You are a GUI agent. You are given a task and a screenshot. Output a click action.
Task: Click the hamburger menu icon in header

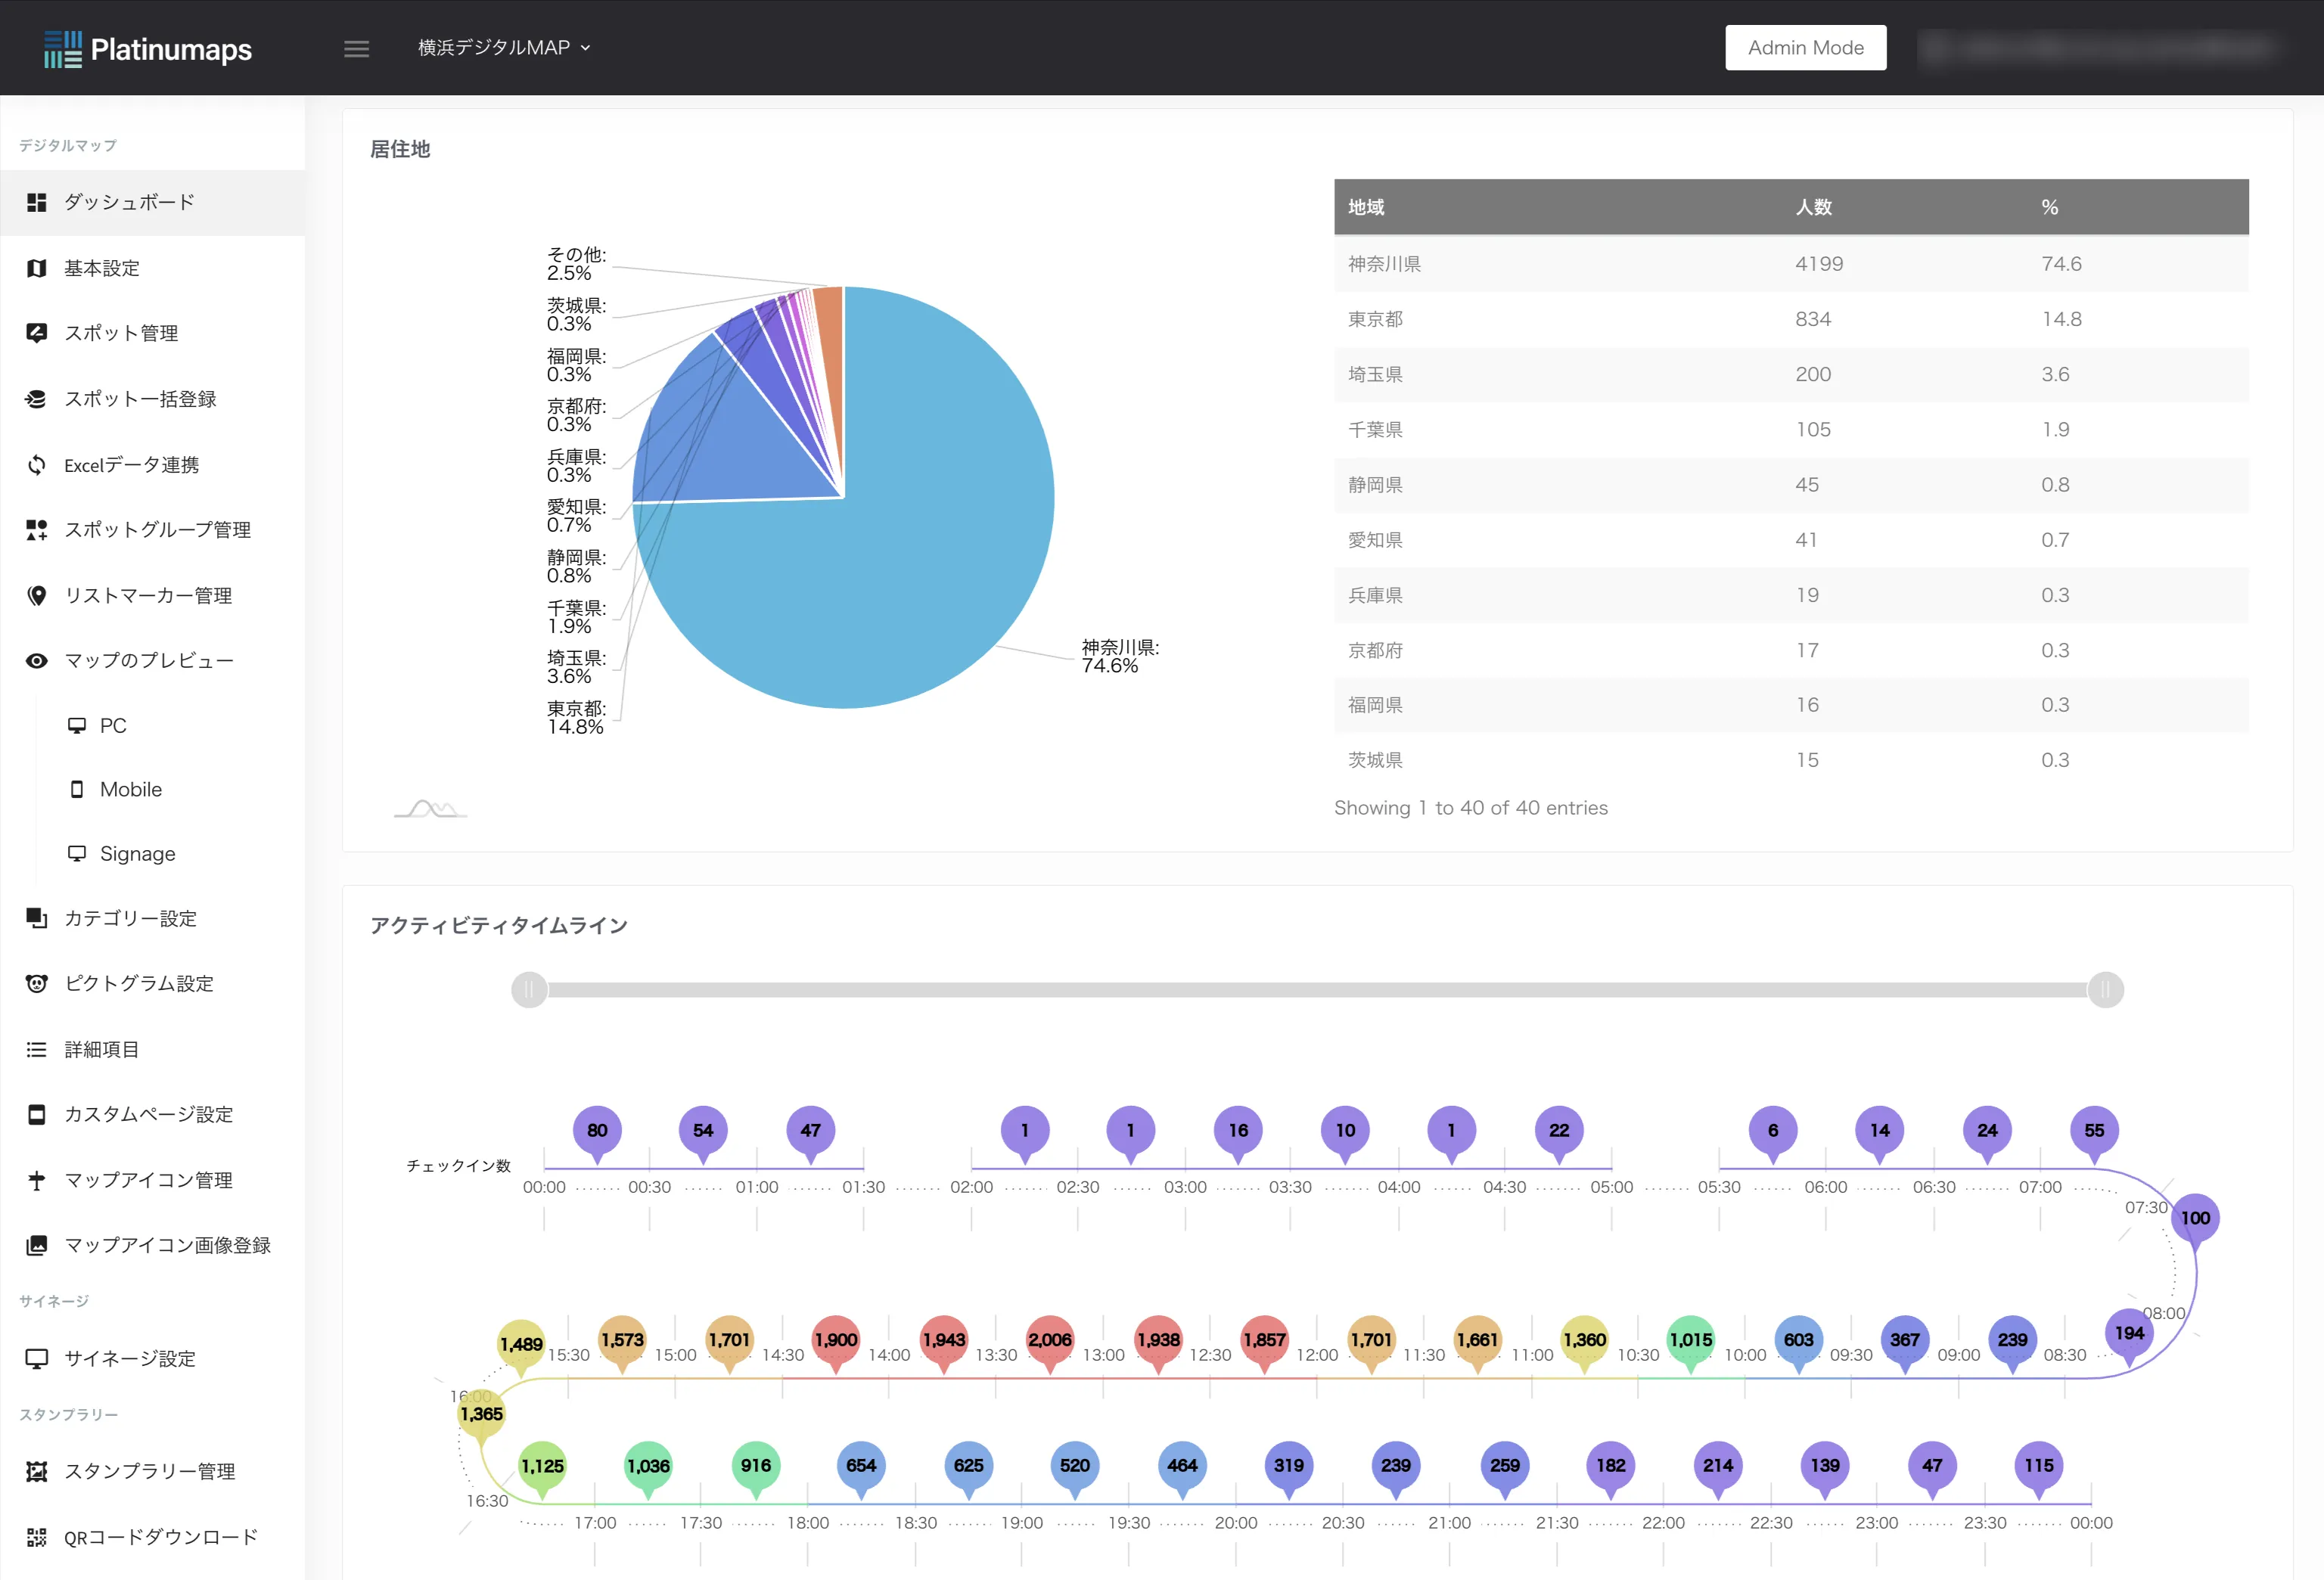[356, 48]
